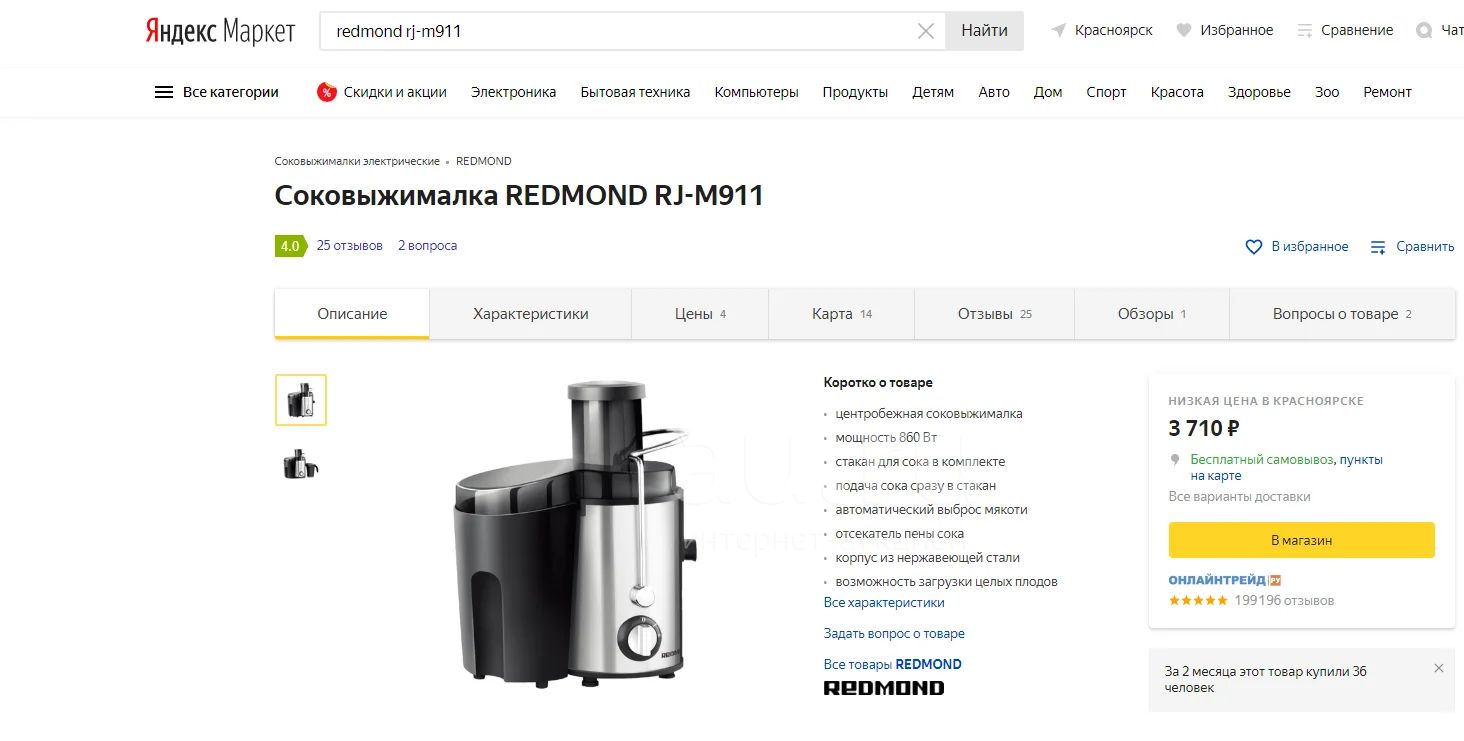Click into the search input field
This screenshot has height=741, width=1464.
620,31
